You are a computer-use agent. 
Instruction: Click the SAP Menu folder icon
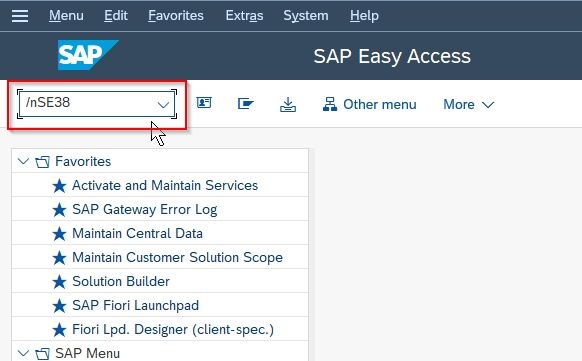pyautogui.click(x=42, y=354)
